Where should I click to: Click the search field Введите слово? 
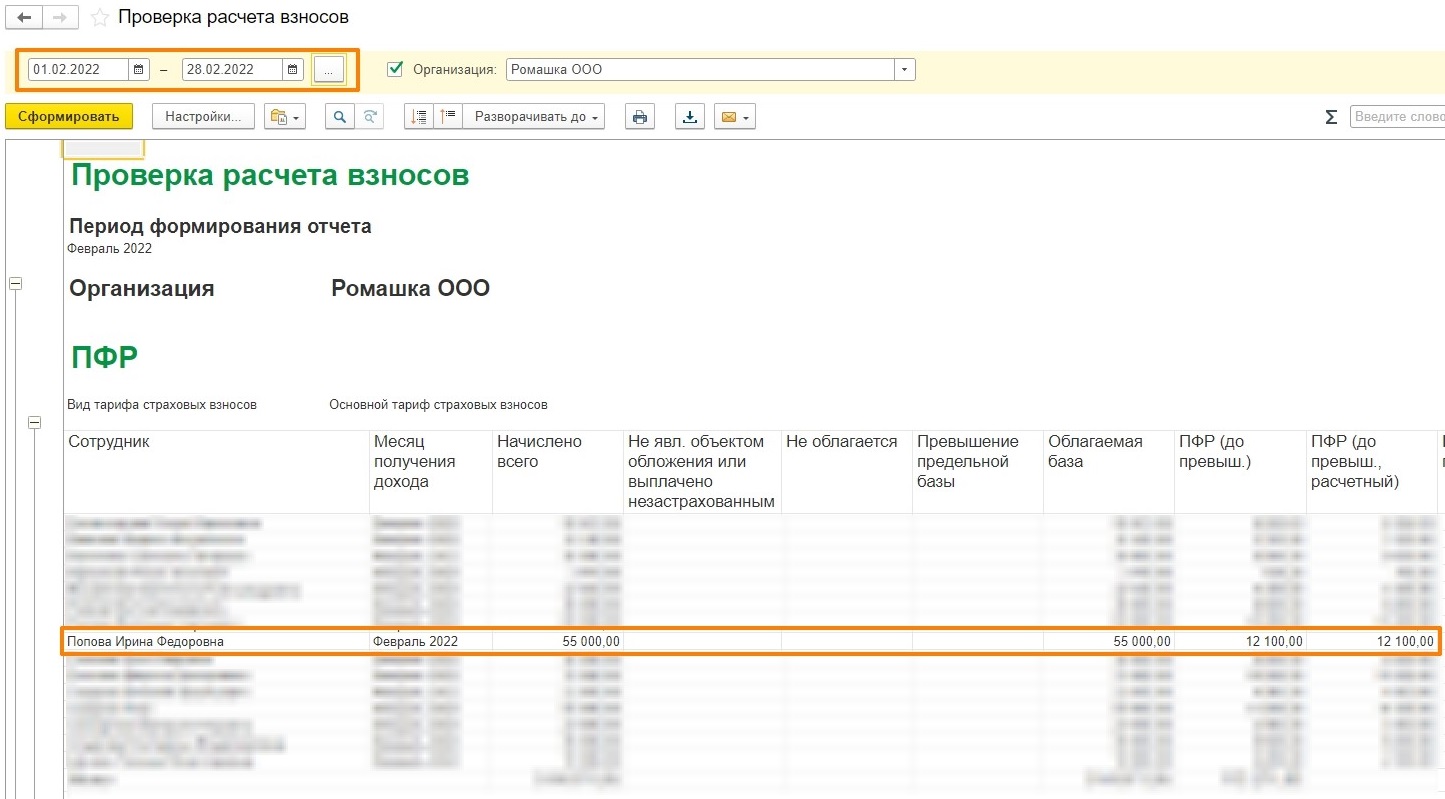click(x=1398, y=117)
